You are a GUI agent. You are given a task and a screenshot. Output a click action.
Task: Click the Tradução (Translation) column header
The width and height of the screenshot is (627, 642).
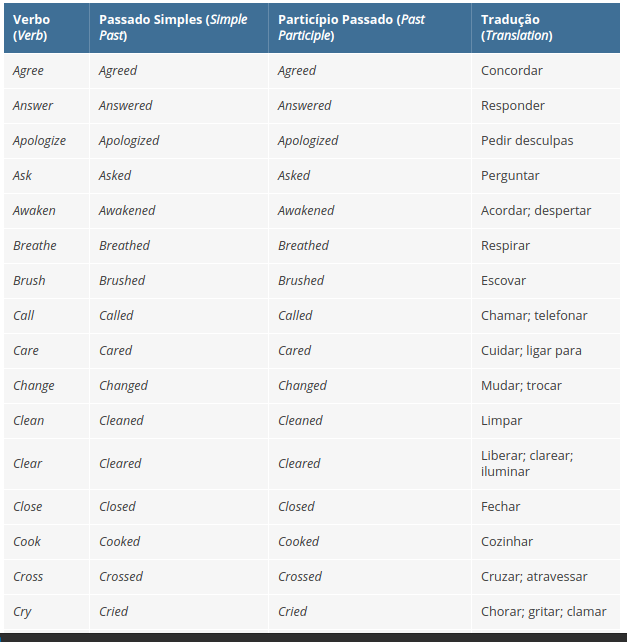pyautogui.click(x=516, y=27)
